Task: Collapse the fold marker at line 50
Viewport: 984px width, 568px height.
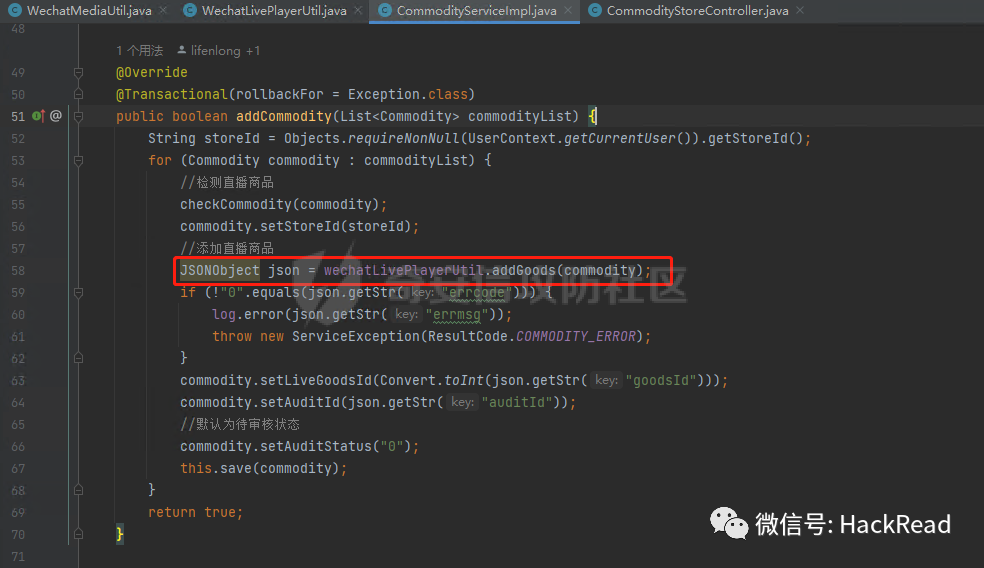Action: click(78, 95)
